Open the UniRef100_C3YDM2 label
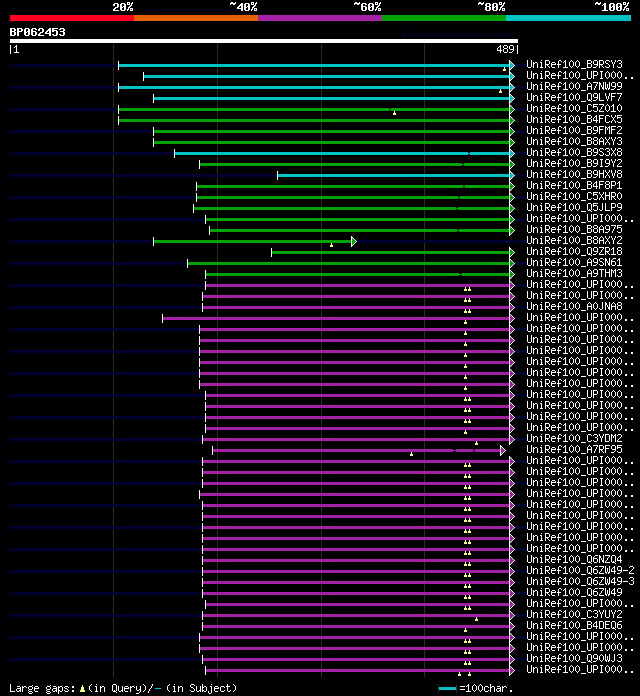 coord(574,439)
